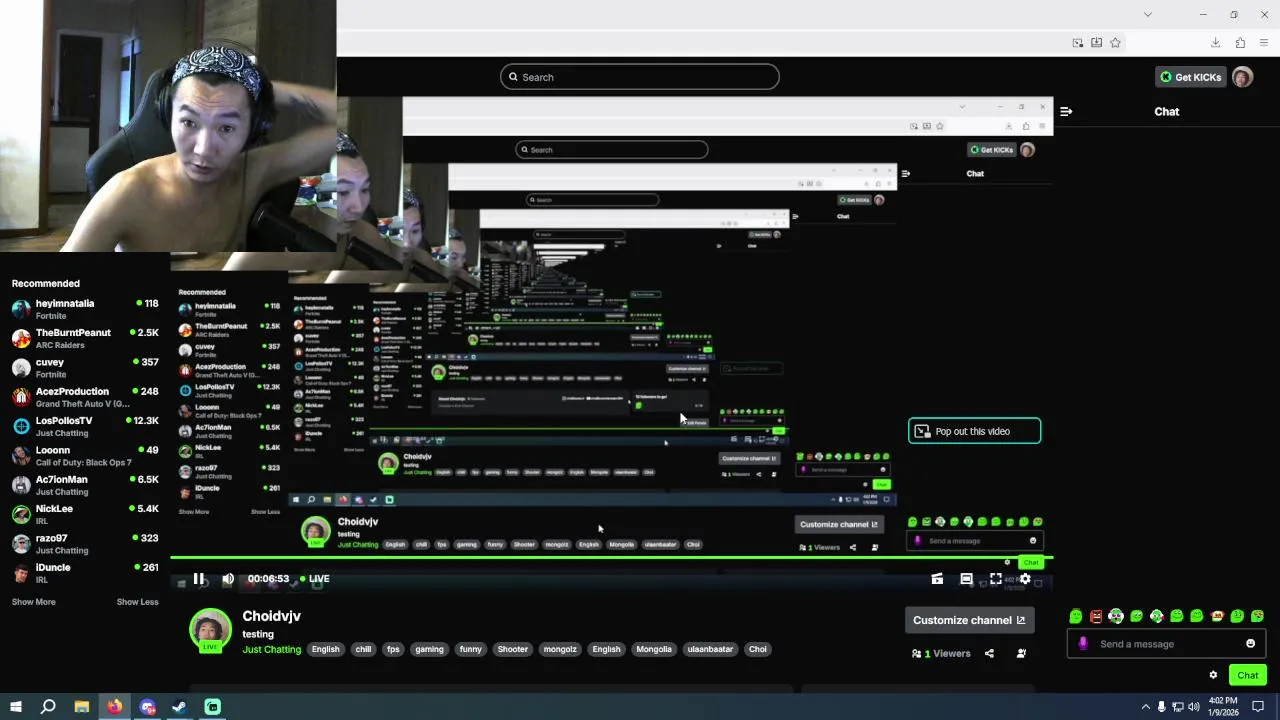Screen dimensions: 1280x720
Task: Share the stream via share icon
Action: coord(989,653)
